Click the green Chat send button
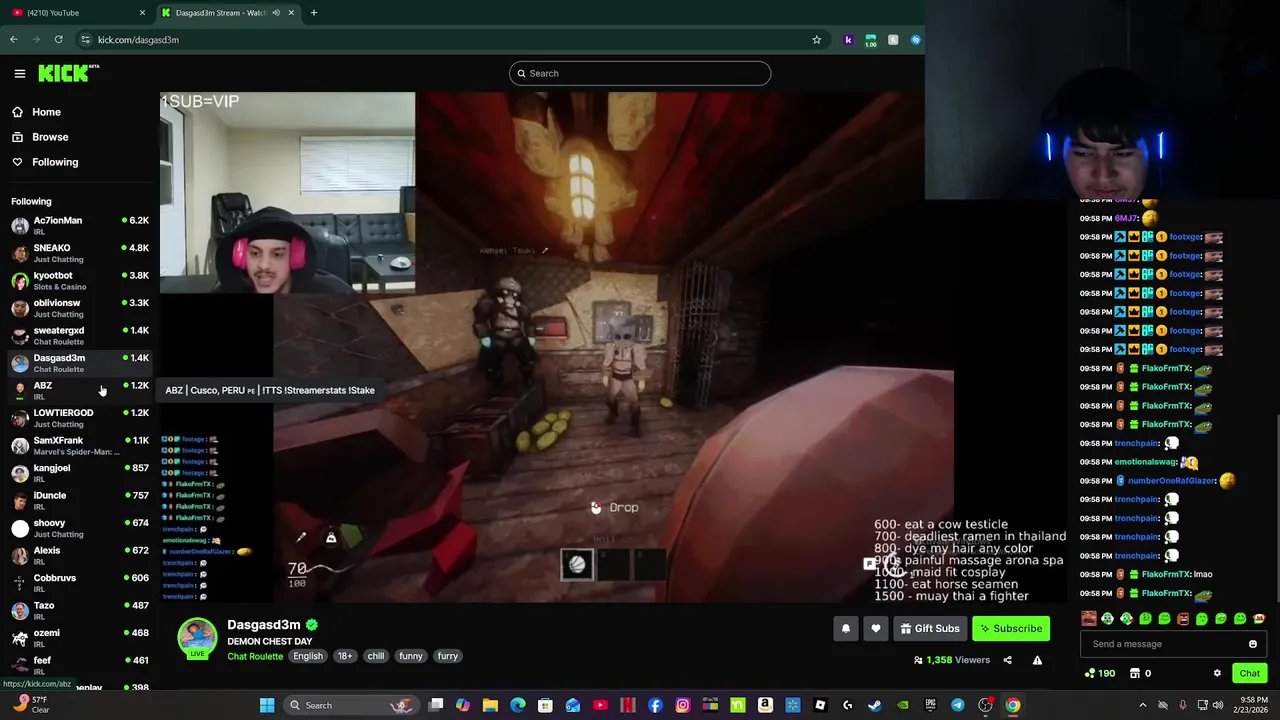This screenshot has height=720, width=1280. [1249, 673]
